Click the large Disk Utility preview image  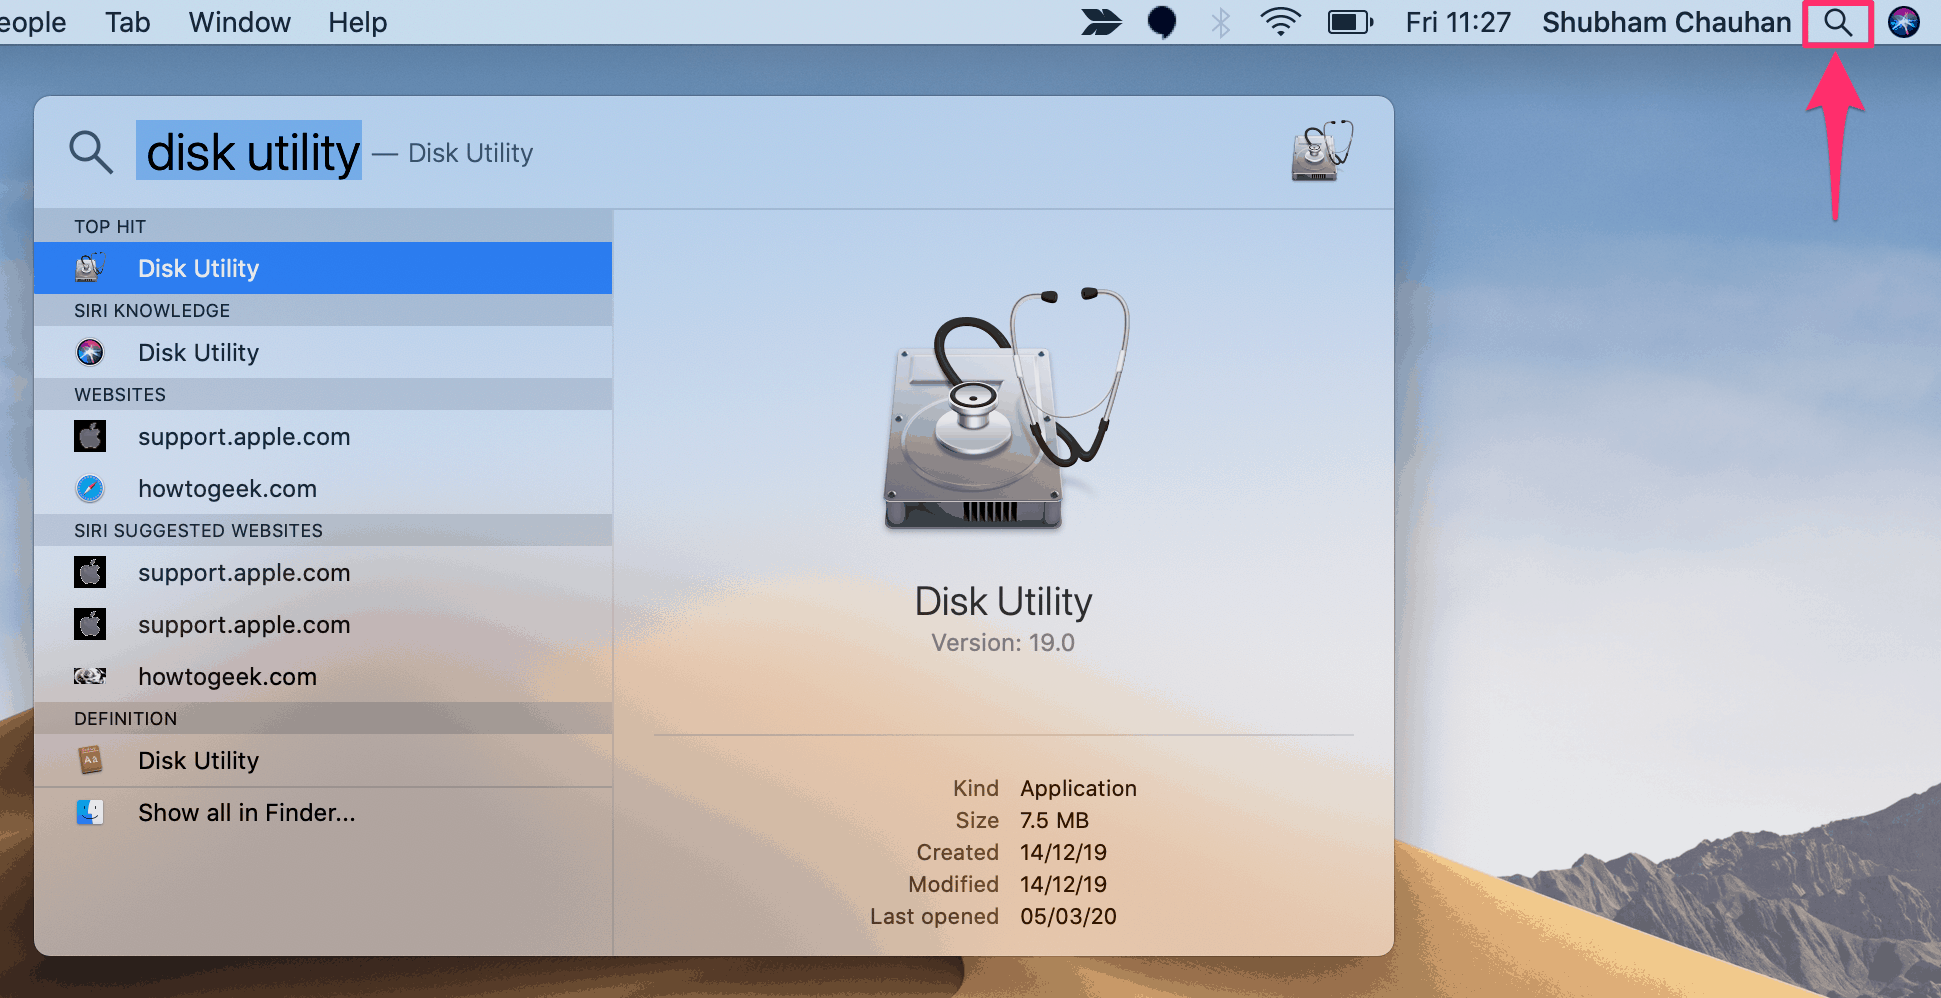1005,408
